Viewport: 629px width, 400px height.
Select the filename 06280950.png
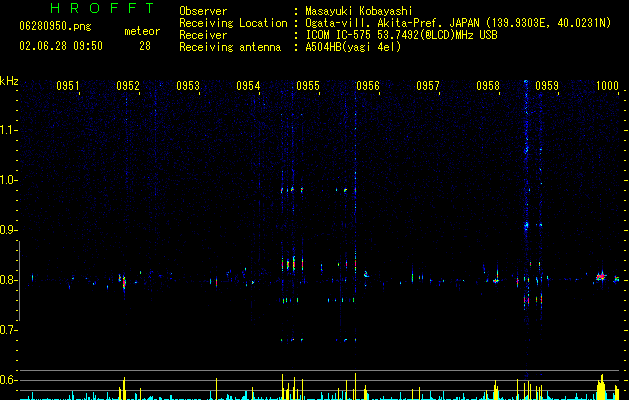(x=55, y=26)
